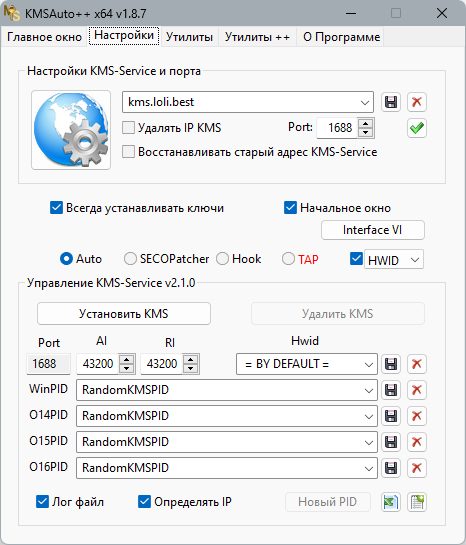Click the Excel sheet icon beside Новый PID
The image size is (466, 545).
pos(391,502)
